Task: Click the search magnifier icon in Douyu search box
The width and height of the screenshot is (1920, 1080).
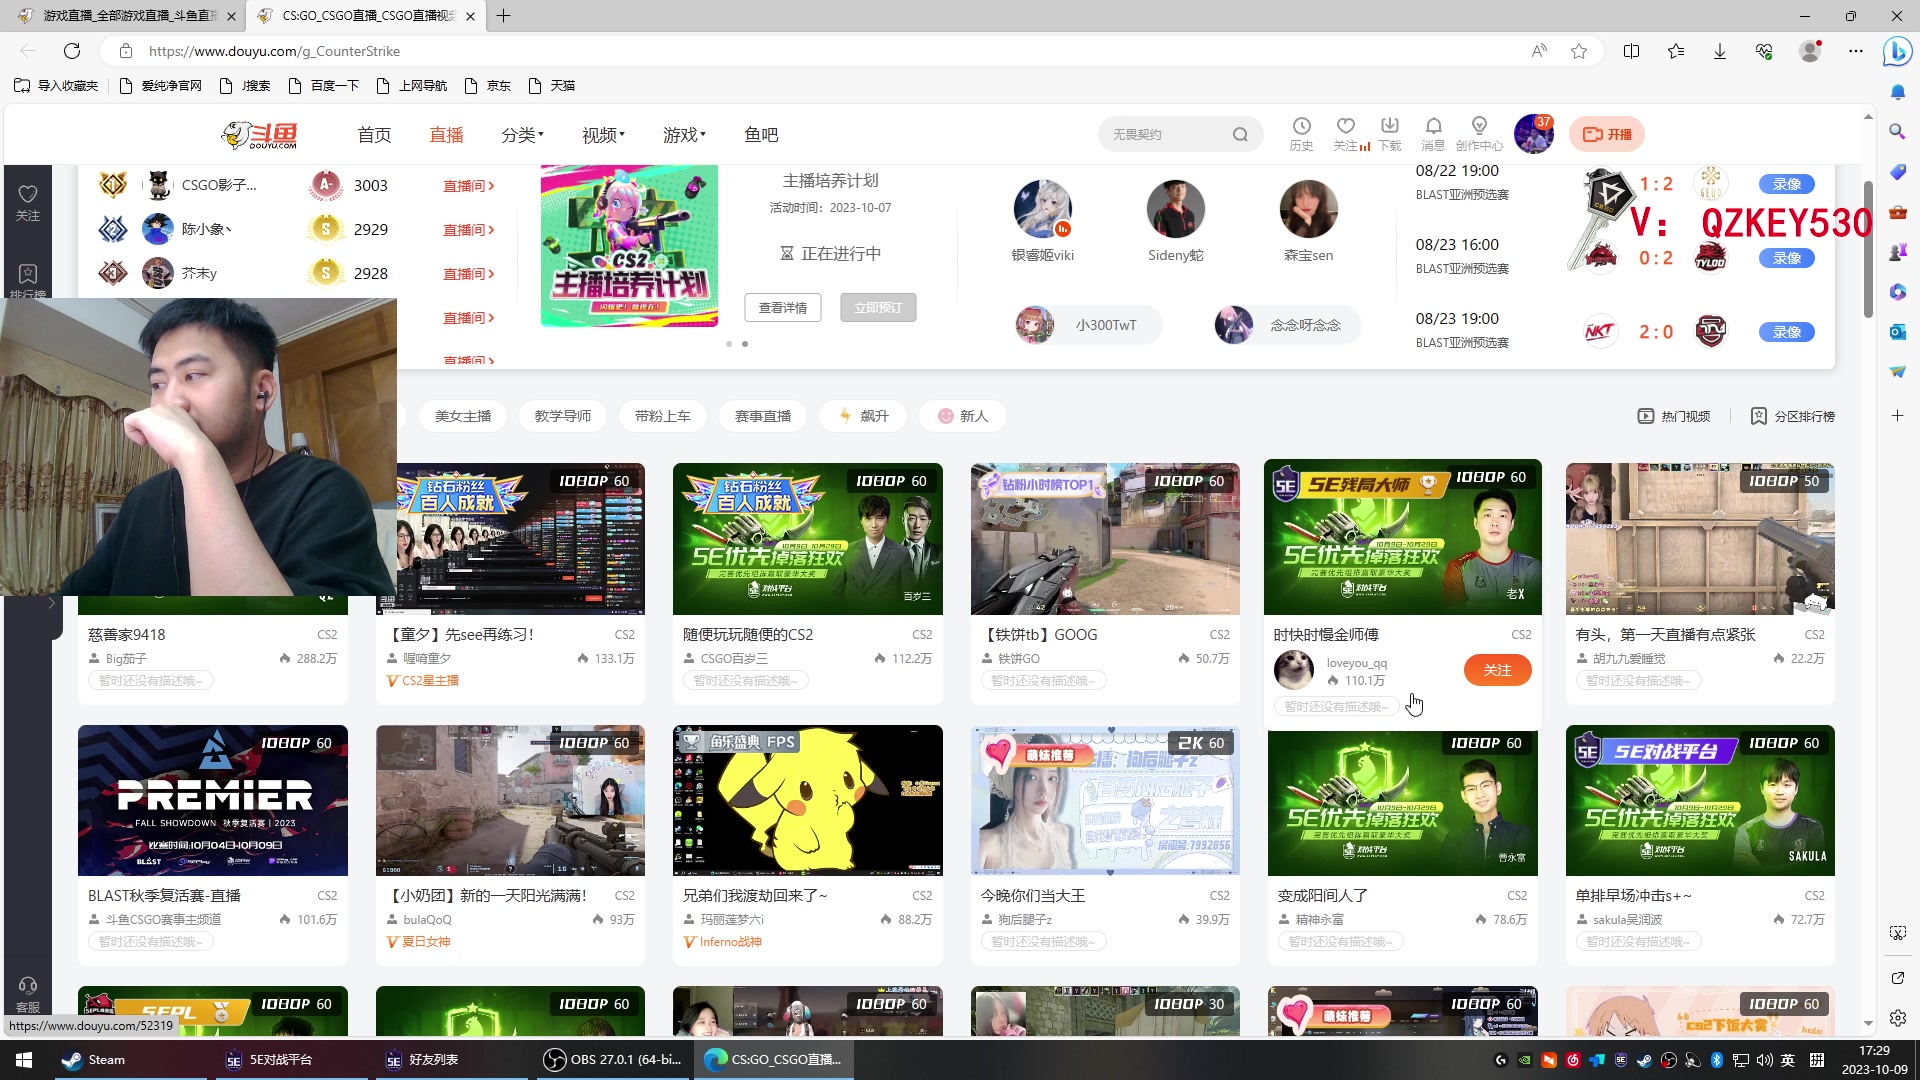Action: (x=1240, y=134)
